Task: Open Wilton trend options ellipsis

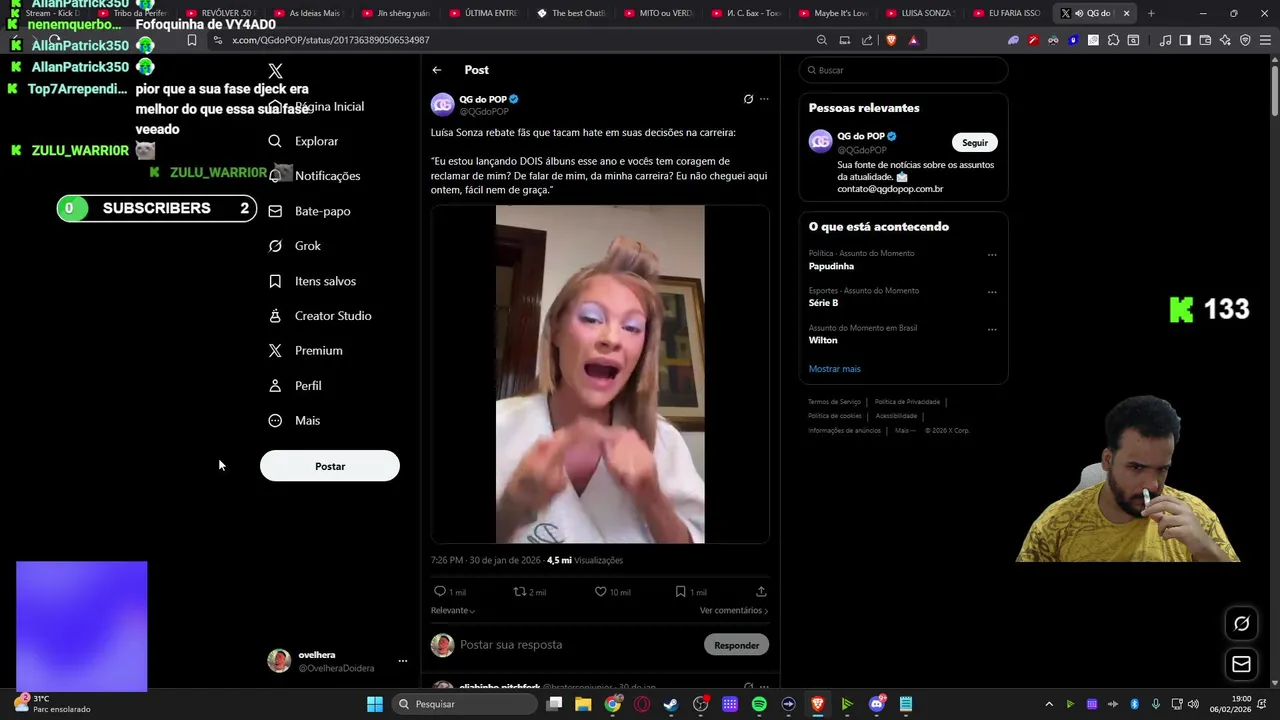Action: click(x=992, y=329)
